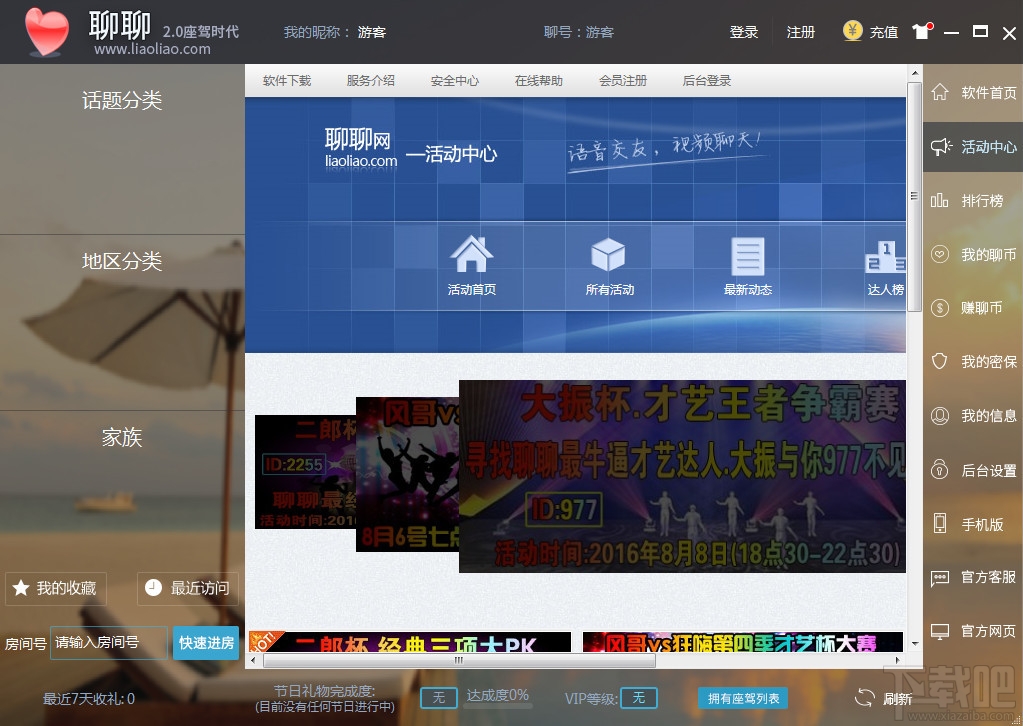Open the 软件下载 menu item
This screenshot has height=726, width=1023.
pos(287,80)
